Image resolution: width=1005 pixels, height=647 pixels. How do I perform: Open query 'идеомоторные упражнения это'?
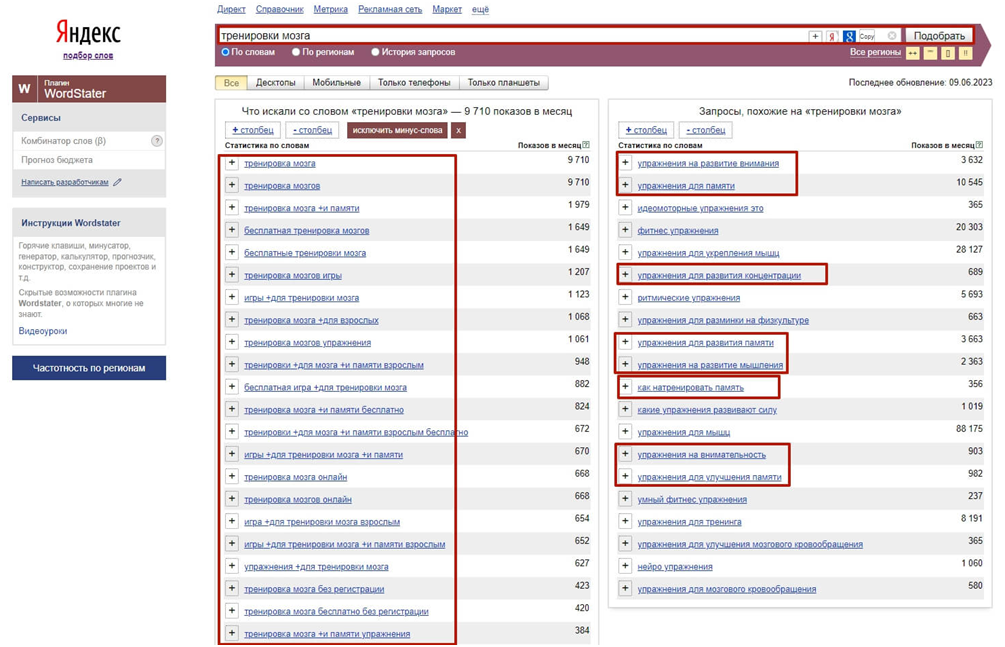(700, 208)
